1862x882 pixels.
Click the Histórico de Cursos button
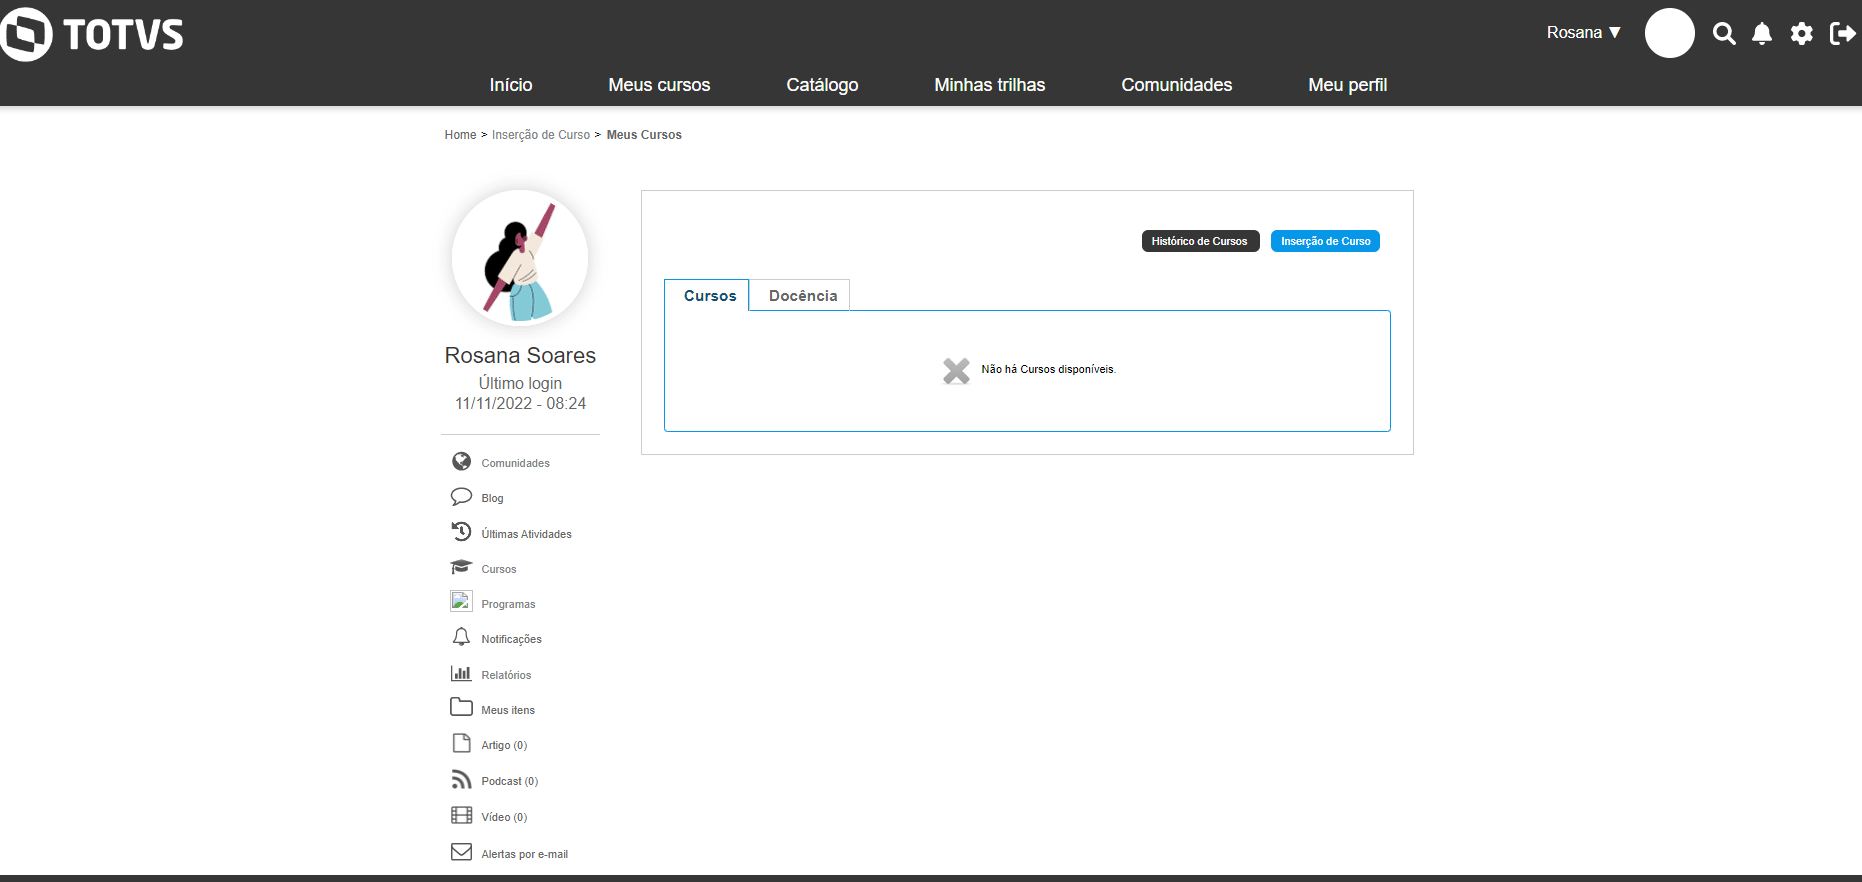tap(1200, 241)
